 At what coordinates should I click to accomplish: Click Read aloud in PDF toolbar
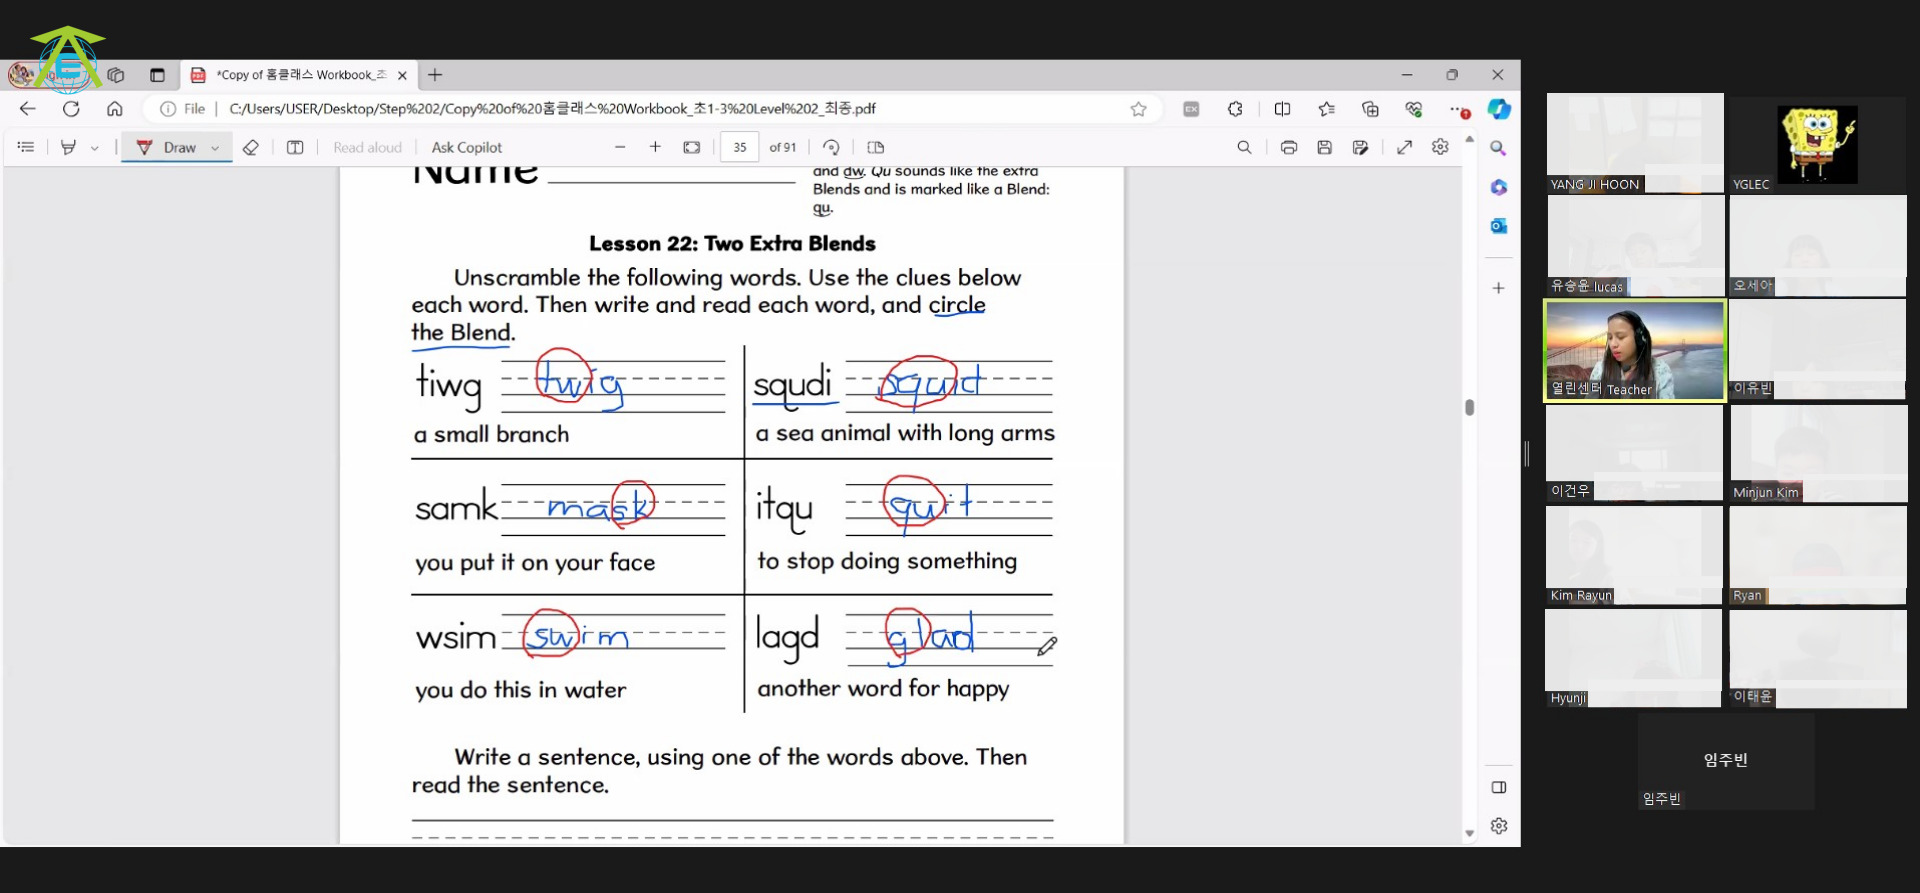pos(367,147)
